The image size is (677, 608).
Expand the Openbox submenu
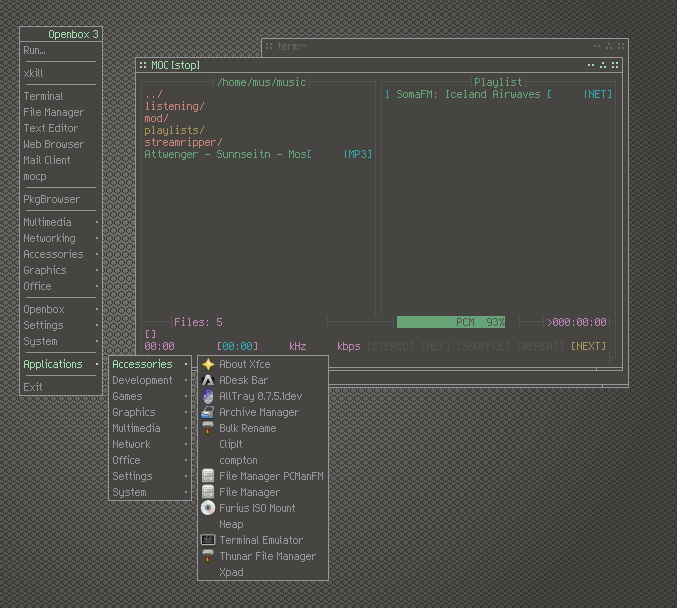coord(61,309)
